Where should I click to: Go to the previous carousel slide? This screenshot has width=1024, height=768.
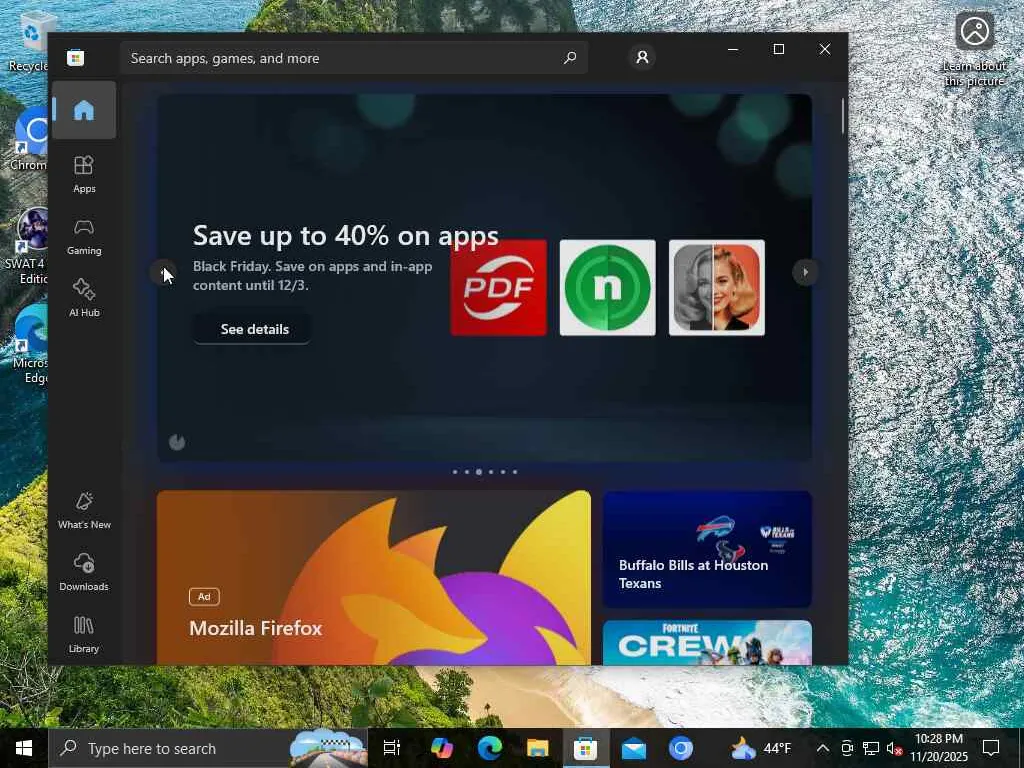(x=163, y=272)
